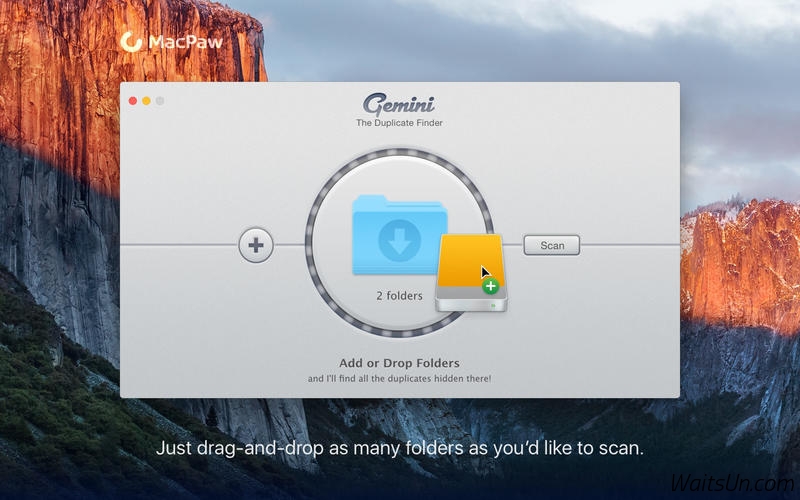This screenshot has height=500, width=800.
Task: Click the plus add-folder button
Action: pos(256,245)
